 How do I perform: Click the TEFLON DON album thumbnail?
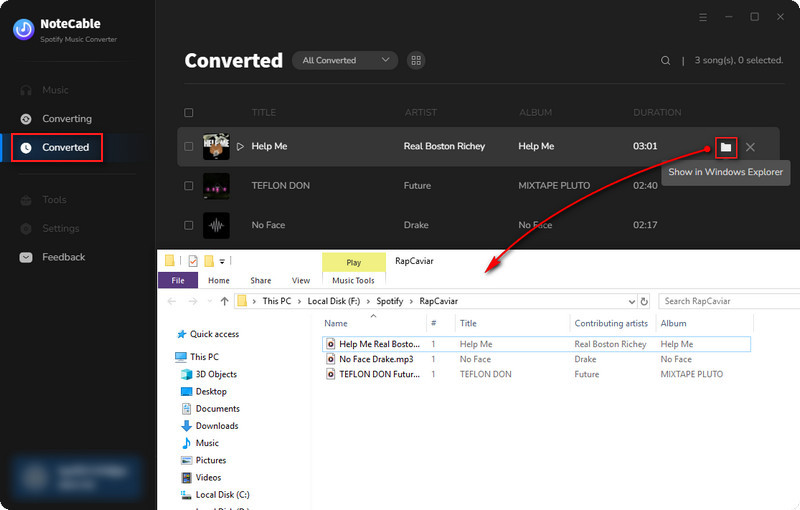(x=216, y=186)
